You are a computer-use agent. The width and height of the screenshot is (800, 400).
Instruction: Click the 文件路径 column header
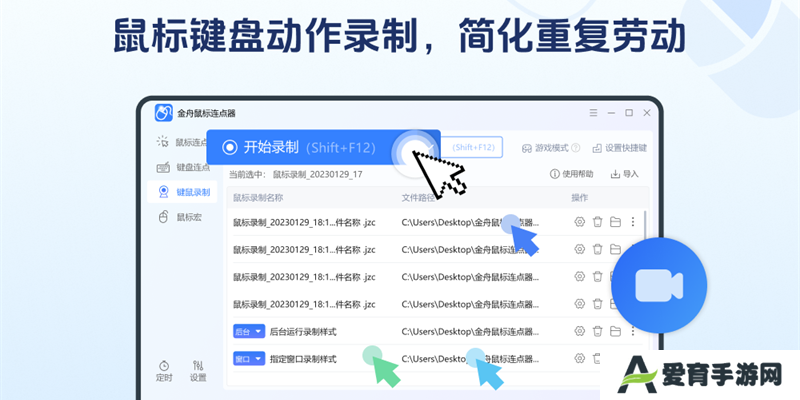[418, 198]
